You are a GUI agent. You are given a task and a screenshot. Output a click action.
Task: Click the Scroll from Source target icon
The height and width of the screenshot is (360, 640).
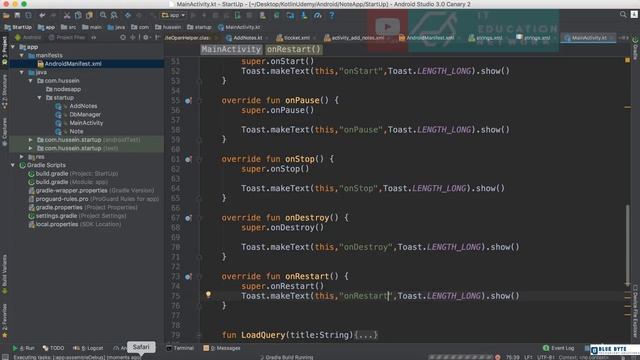(123, 37)
